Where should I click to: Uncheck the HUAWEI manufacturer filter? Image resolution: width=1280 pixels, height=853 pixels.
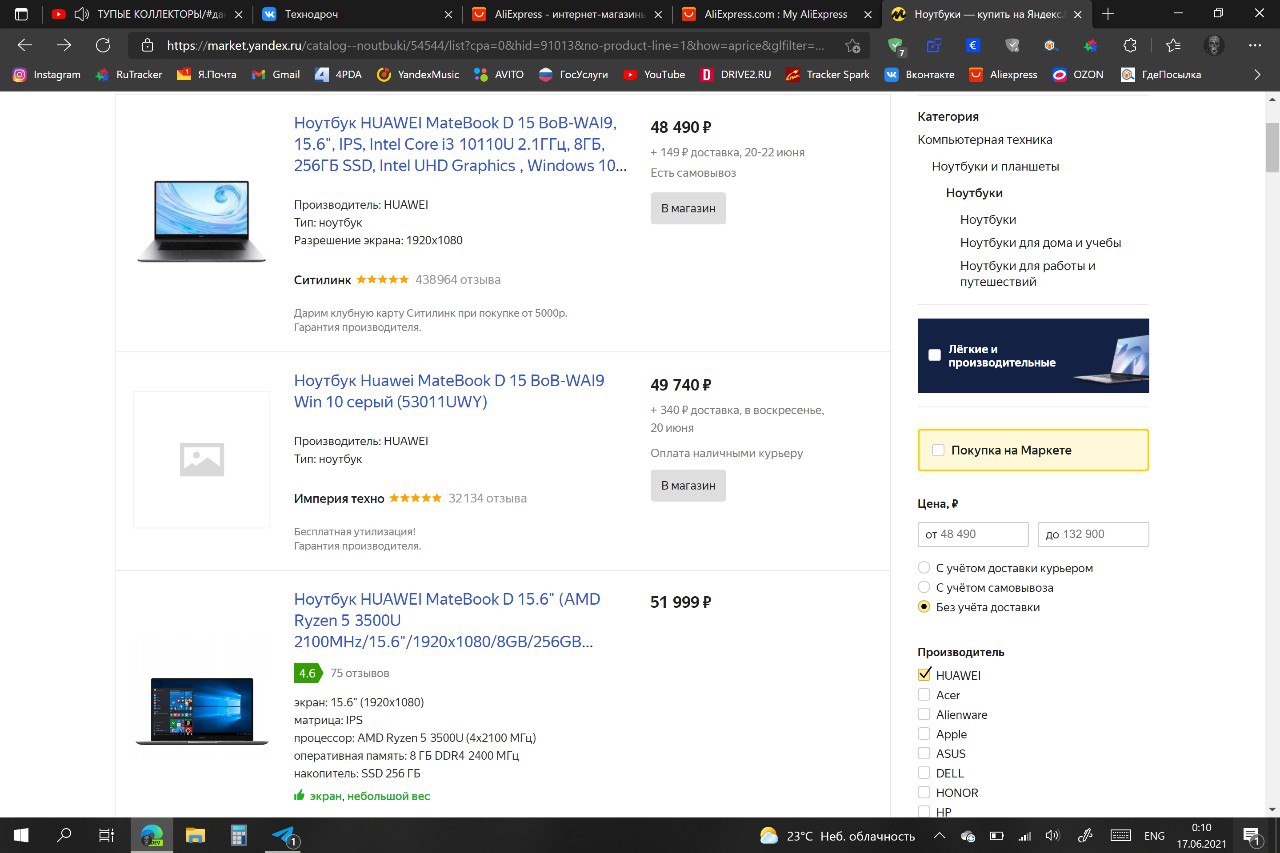tap(924, 675)
